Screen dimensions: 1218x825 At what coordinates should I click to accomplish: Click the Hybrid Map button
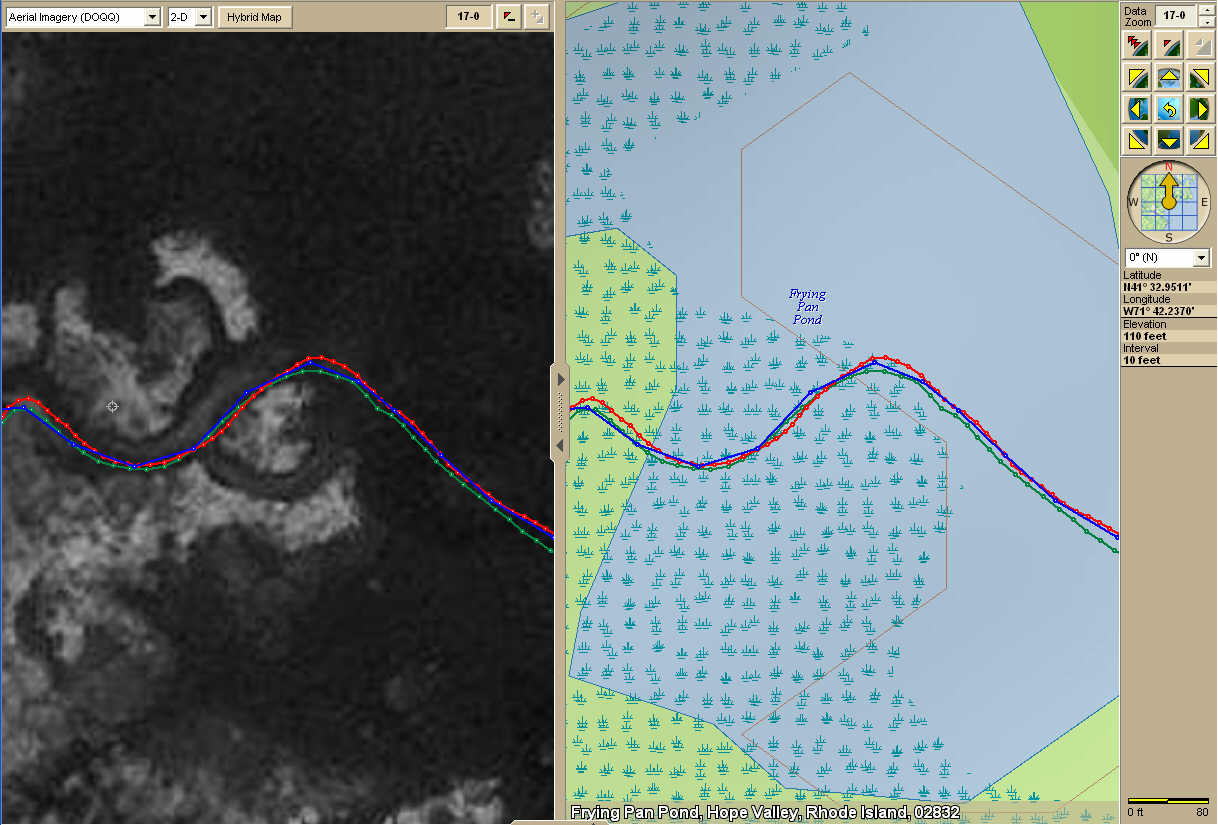(x=255, y=17)
